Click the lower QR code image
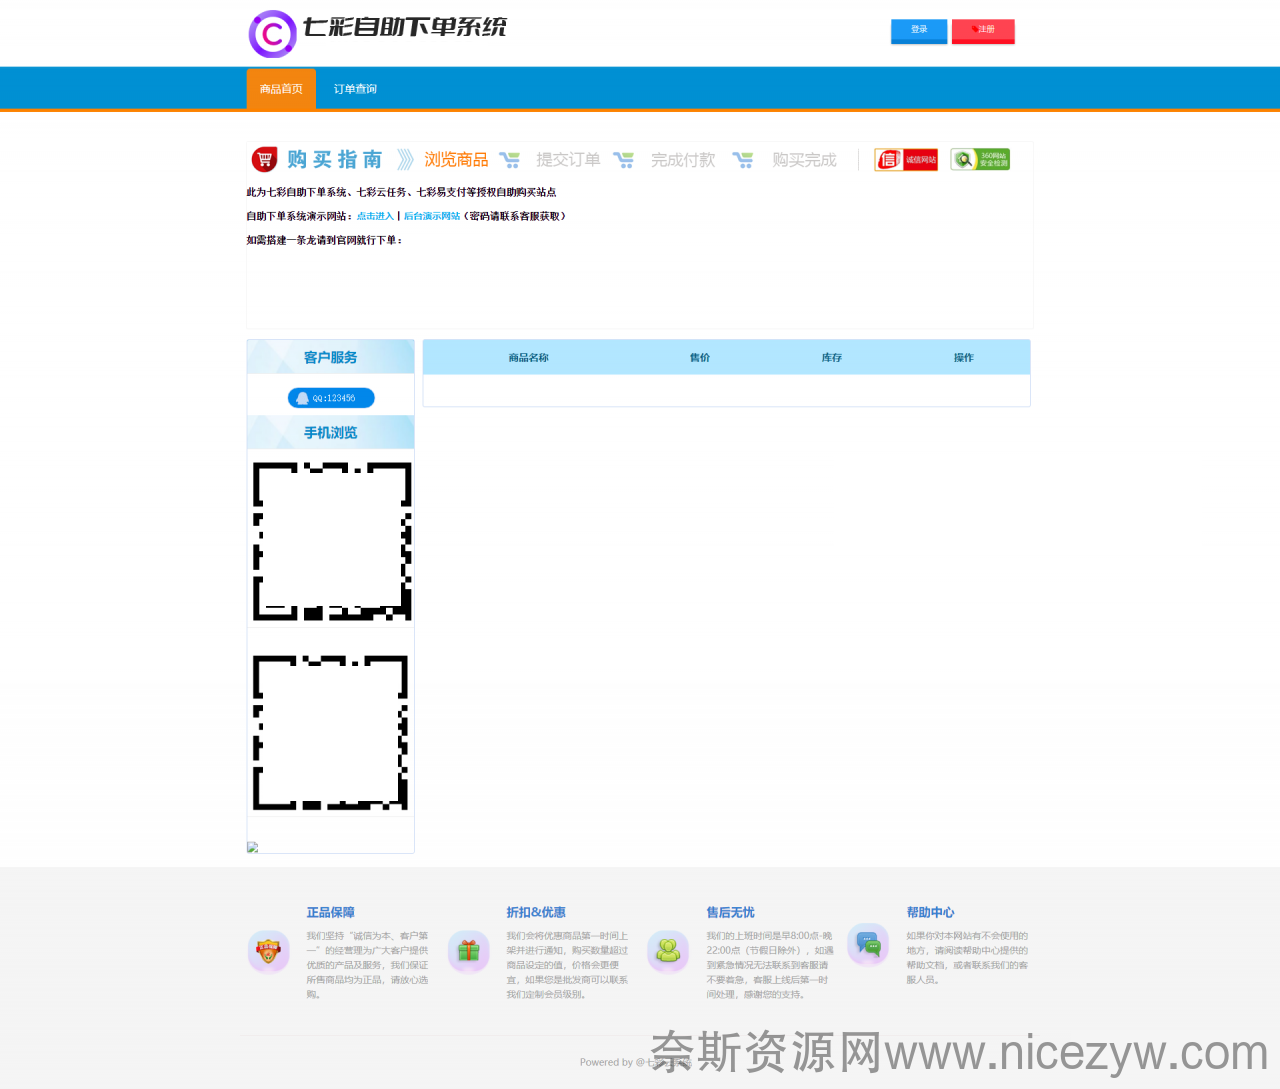Screen dimensions: 1280x1089 point(330,732)
